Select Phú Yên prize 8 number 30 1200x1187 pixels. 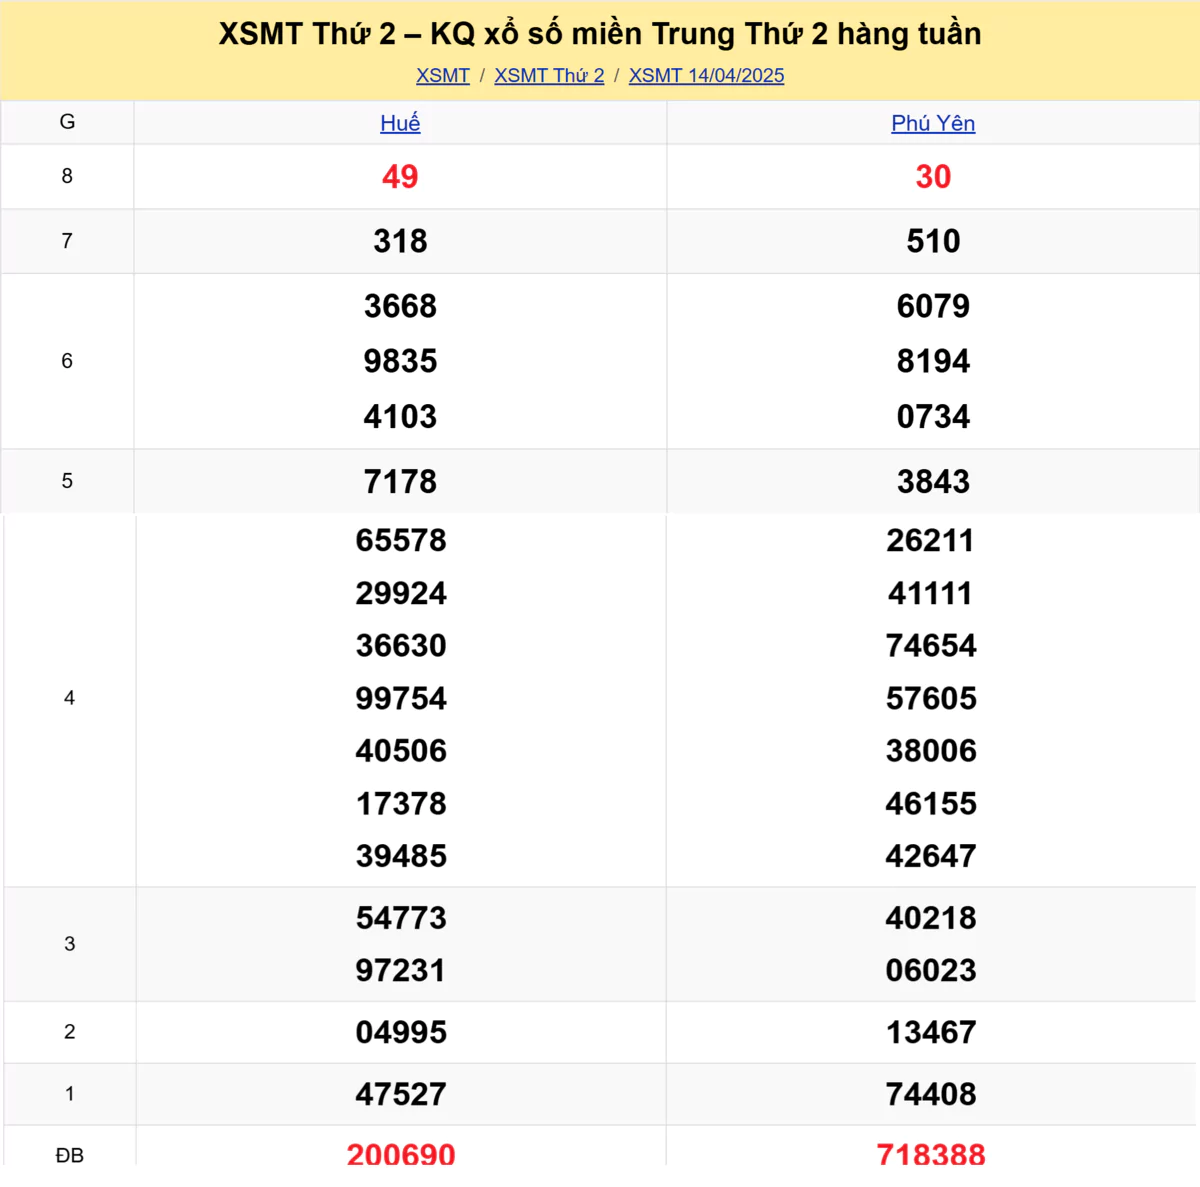point(933,177)
